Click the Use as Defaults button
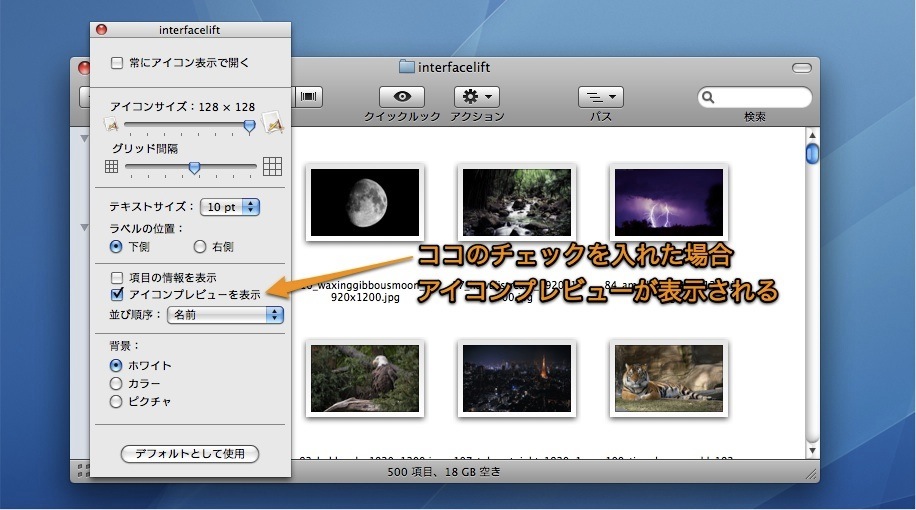Screen dimensions: 916x510 tap(190, 454)
